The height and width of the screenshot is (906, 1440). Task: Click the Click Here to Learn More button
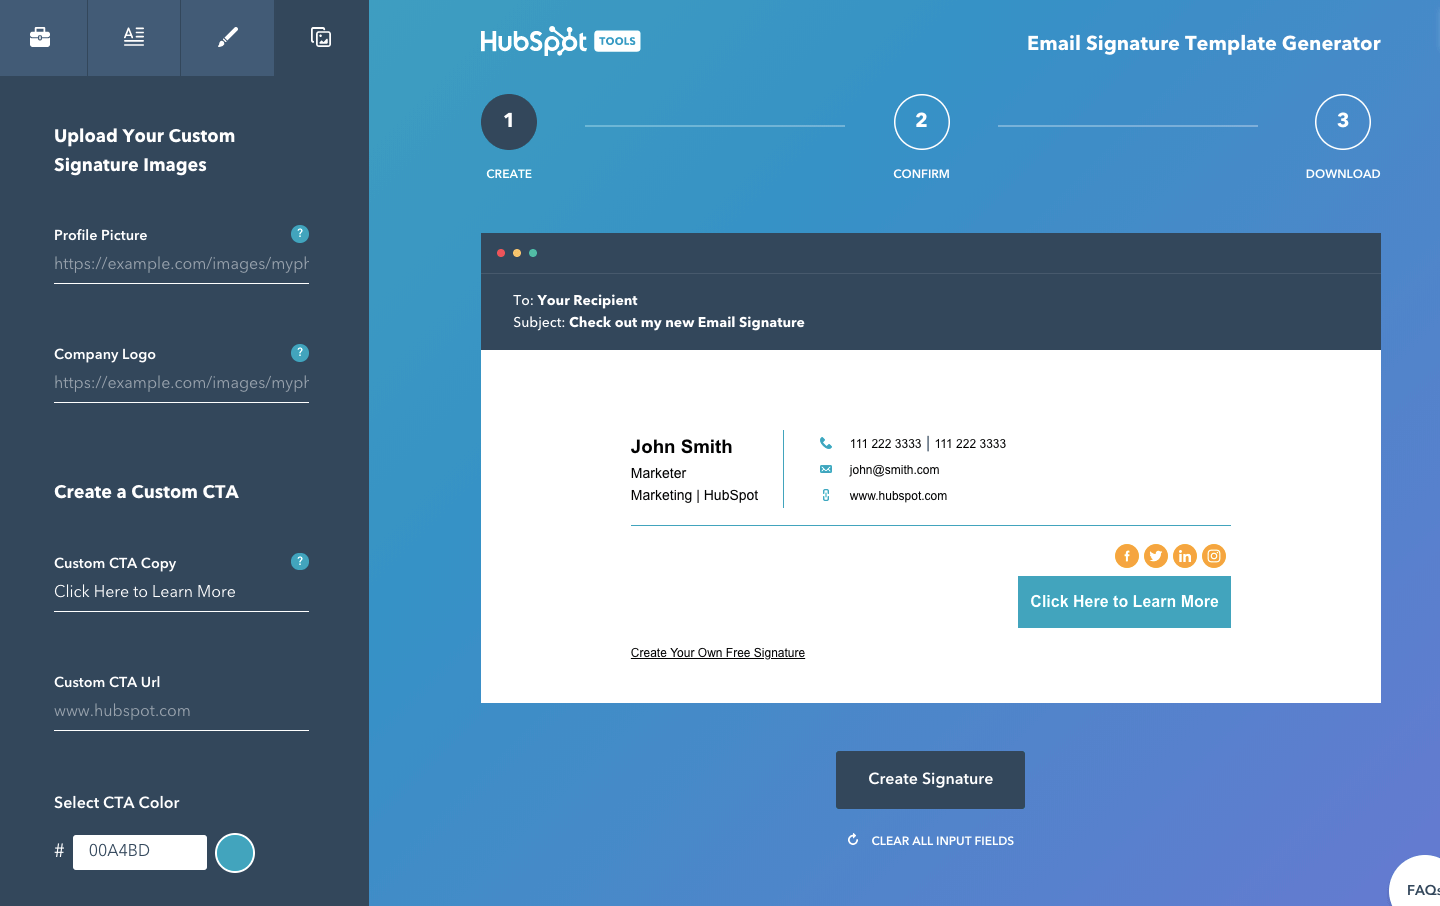coord(1124,602)
